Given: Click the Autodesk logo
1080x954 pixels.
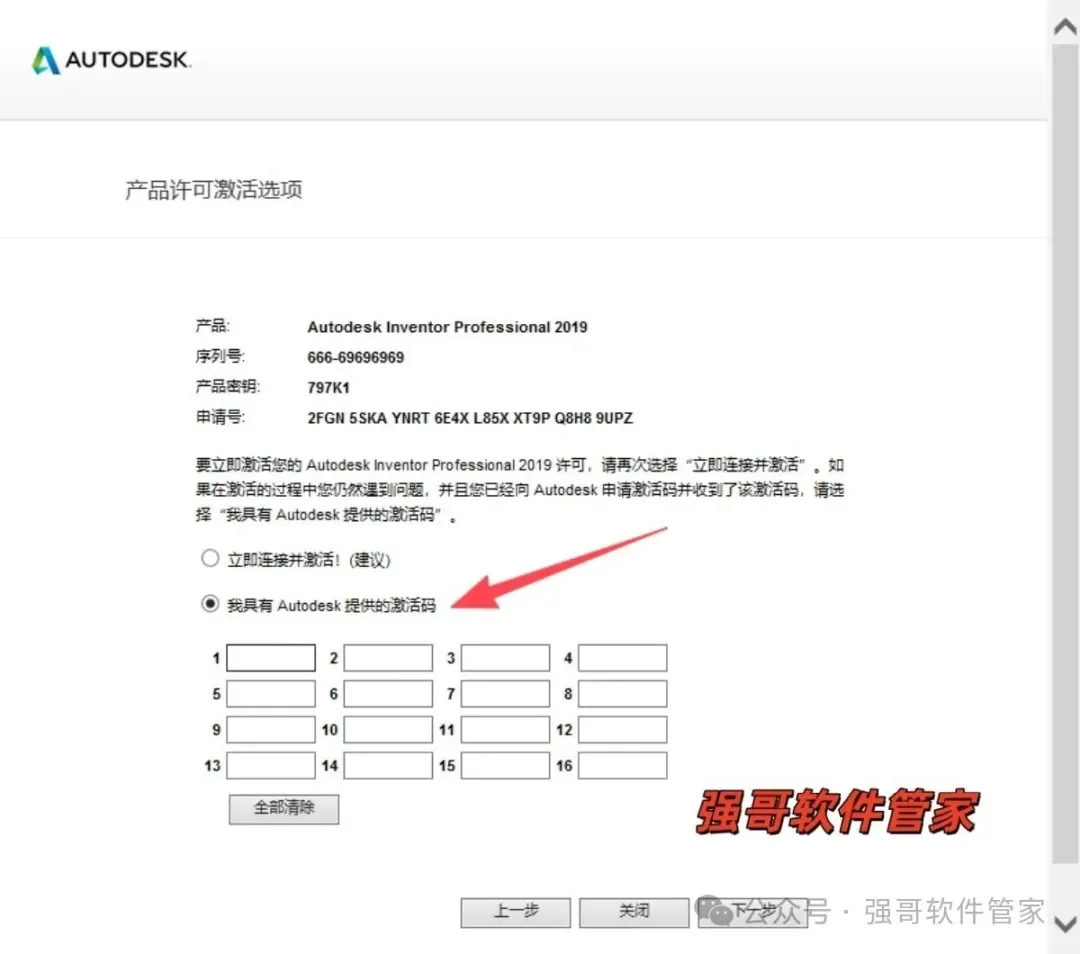Looking at the screenshot, I should pos(112,60).
